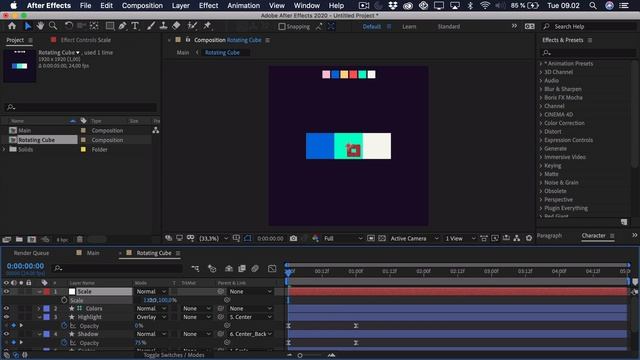The width and height of the screenshot is (640, 360).
Task: Click the Draft 3D icon in timeline
Action: pyautogui.click(x=212, y=268)
